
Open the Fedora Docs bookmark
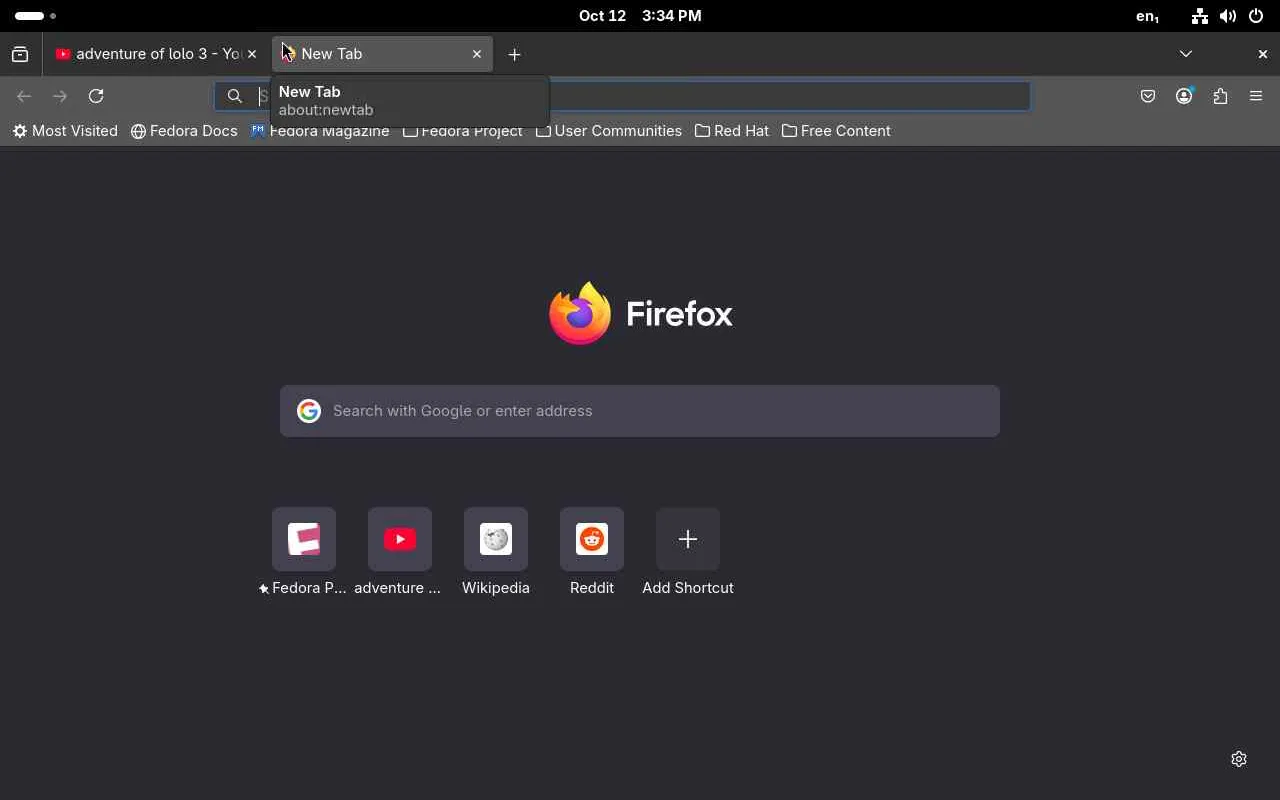coord(184,131)
